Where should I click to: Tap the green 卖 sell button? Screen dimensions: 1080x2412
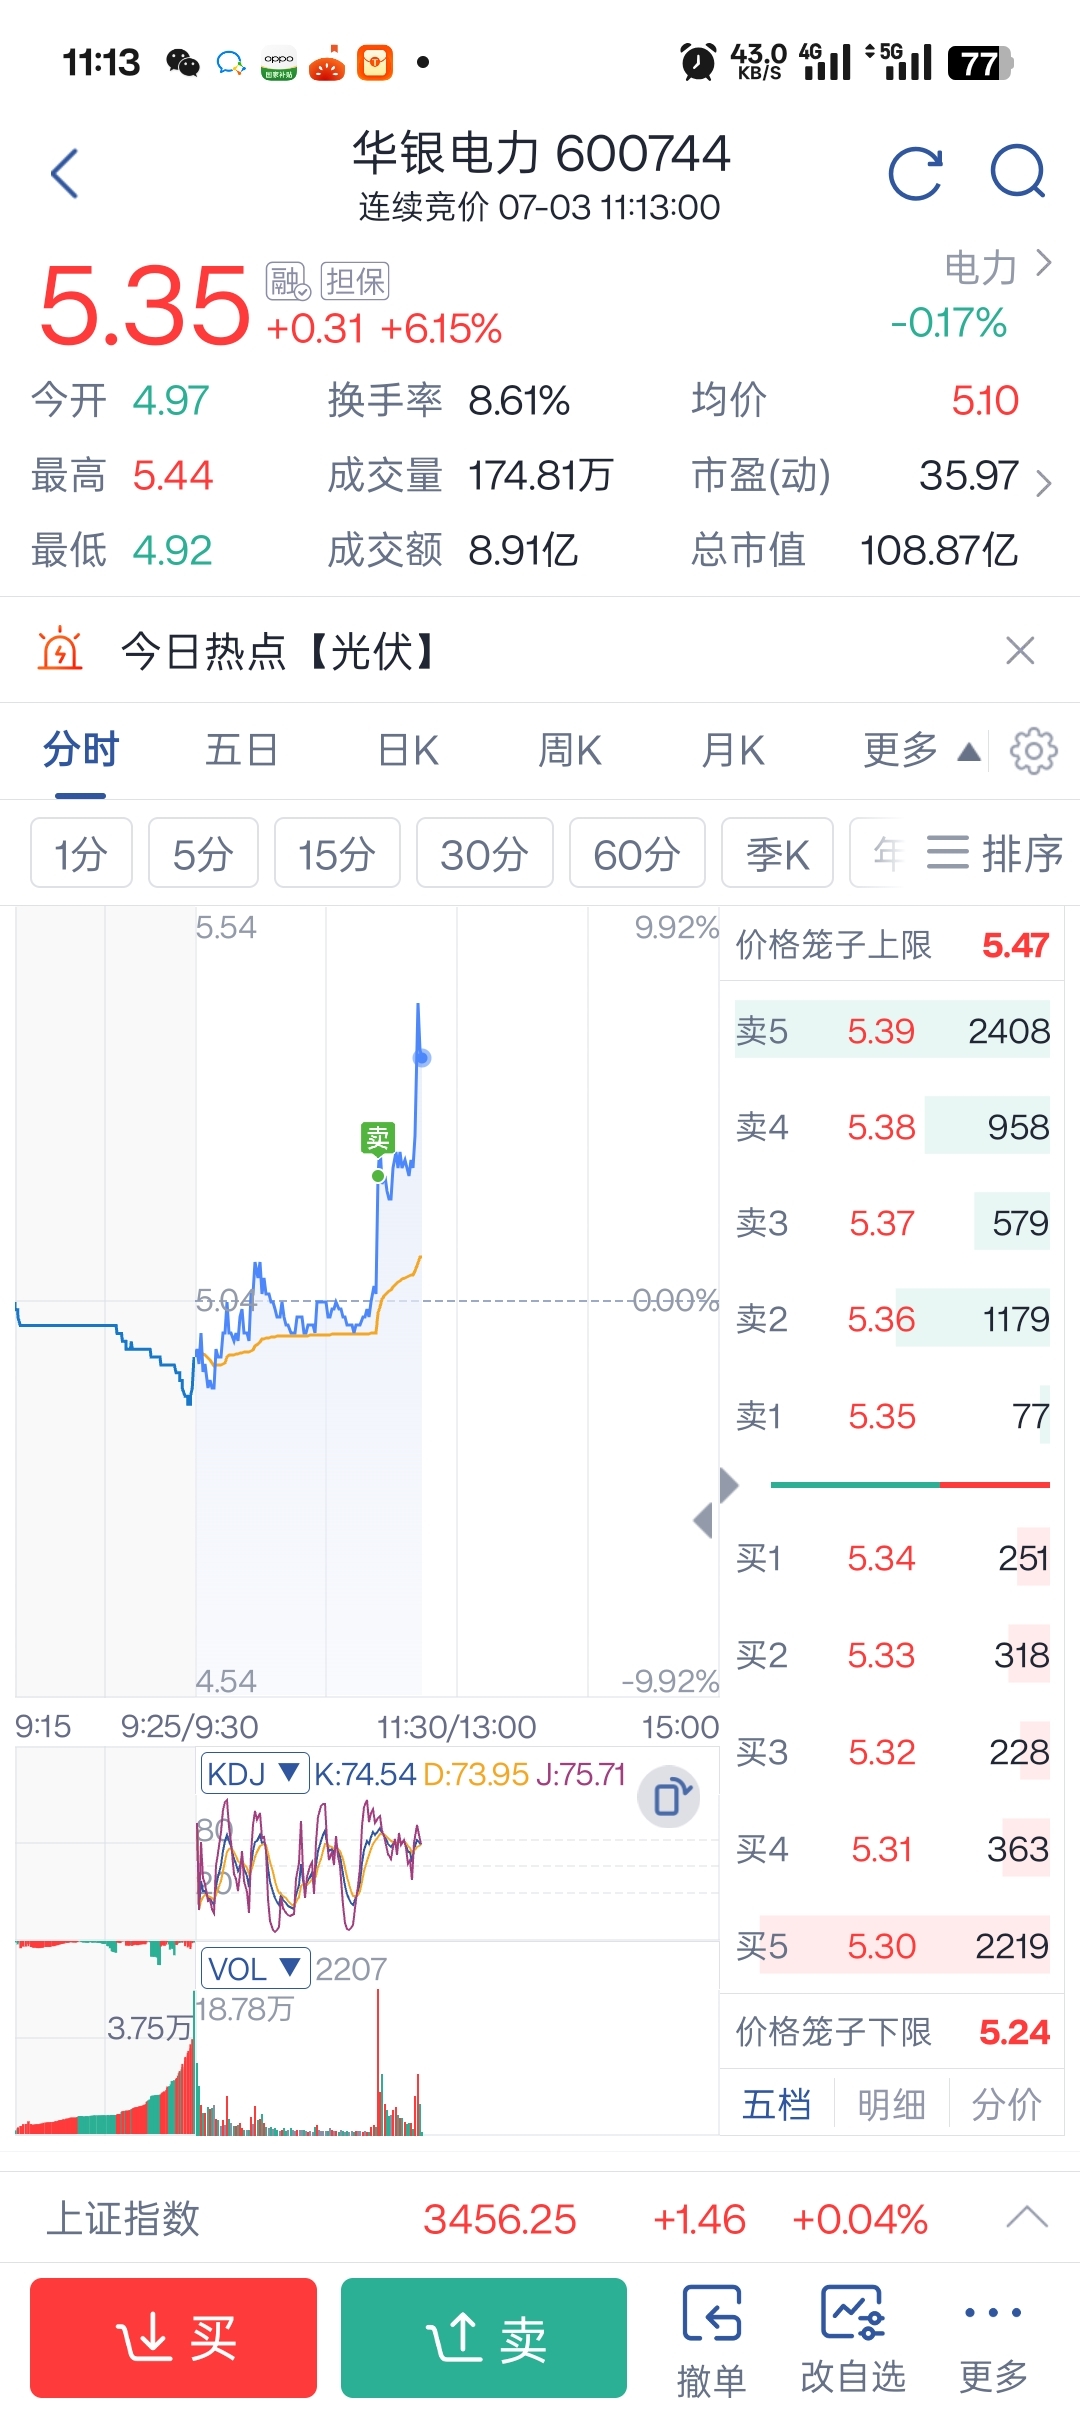tap(484, 2338)
